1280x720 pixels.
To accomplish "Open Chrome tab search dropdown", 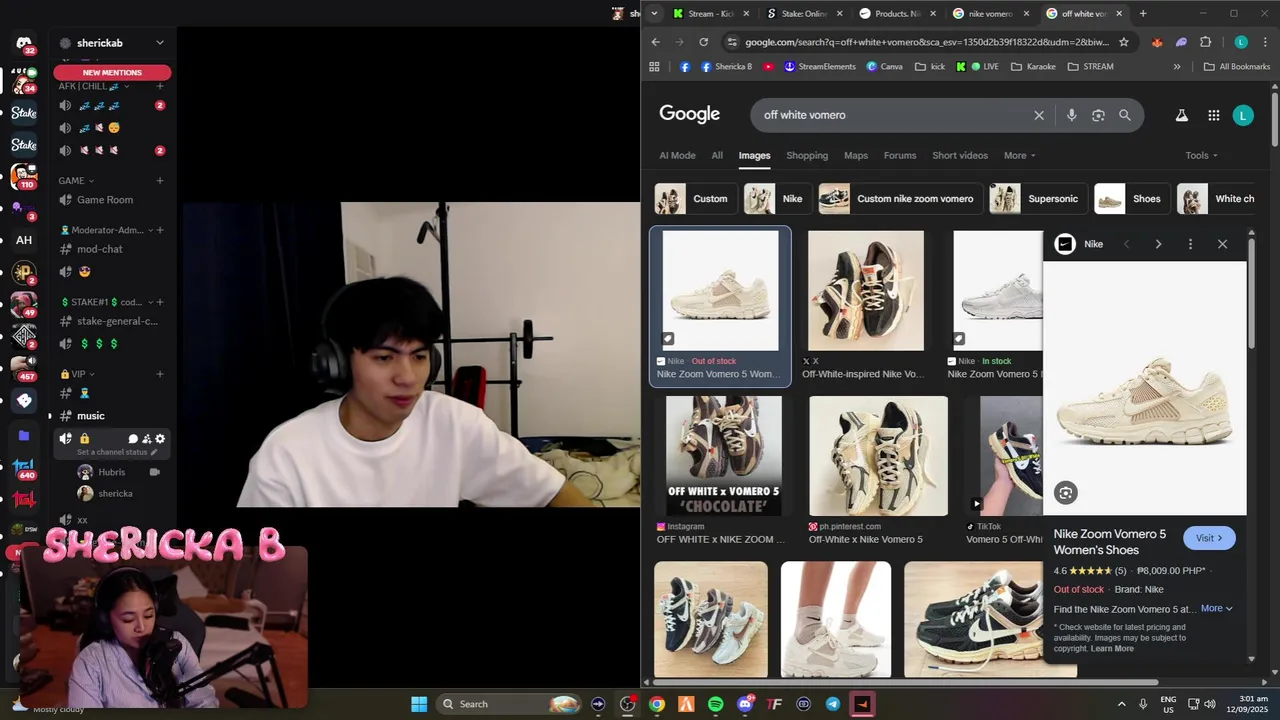I will point(654,14).
